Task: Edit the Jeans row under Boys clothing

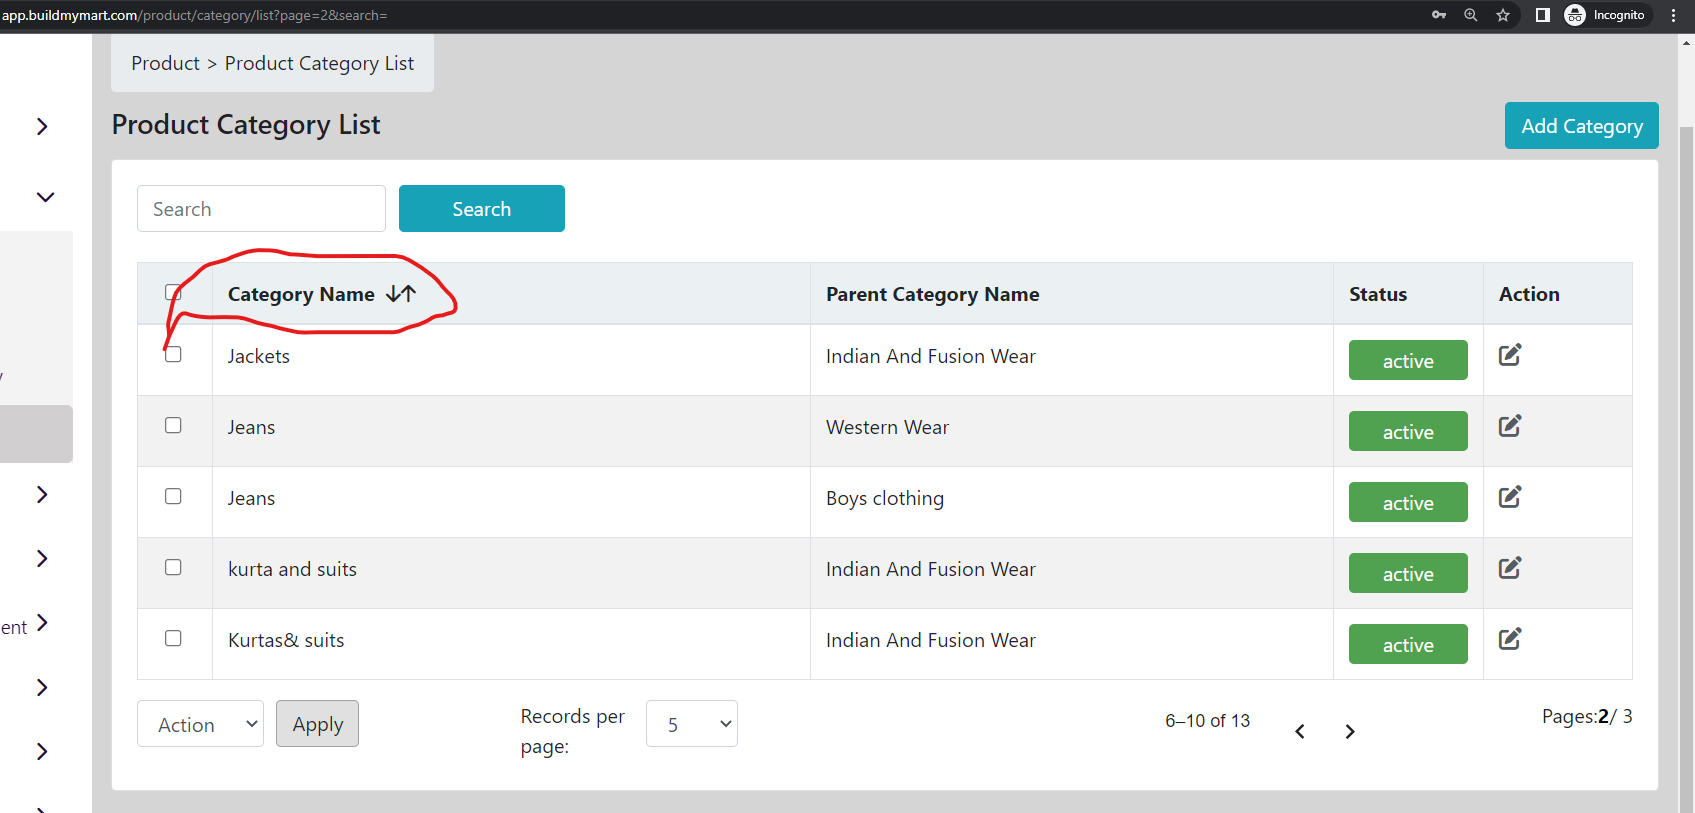Action: pos(1509,497)
